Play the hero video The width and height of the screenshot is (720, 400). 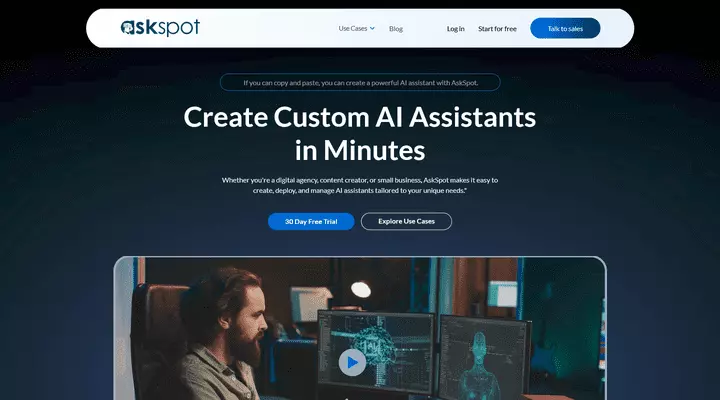tap(351, 362)
